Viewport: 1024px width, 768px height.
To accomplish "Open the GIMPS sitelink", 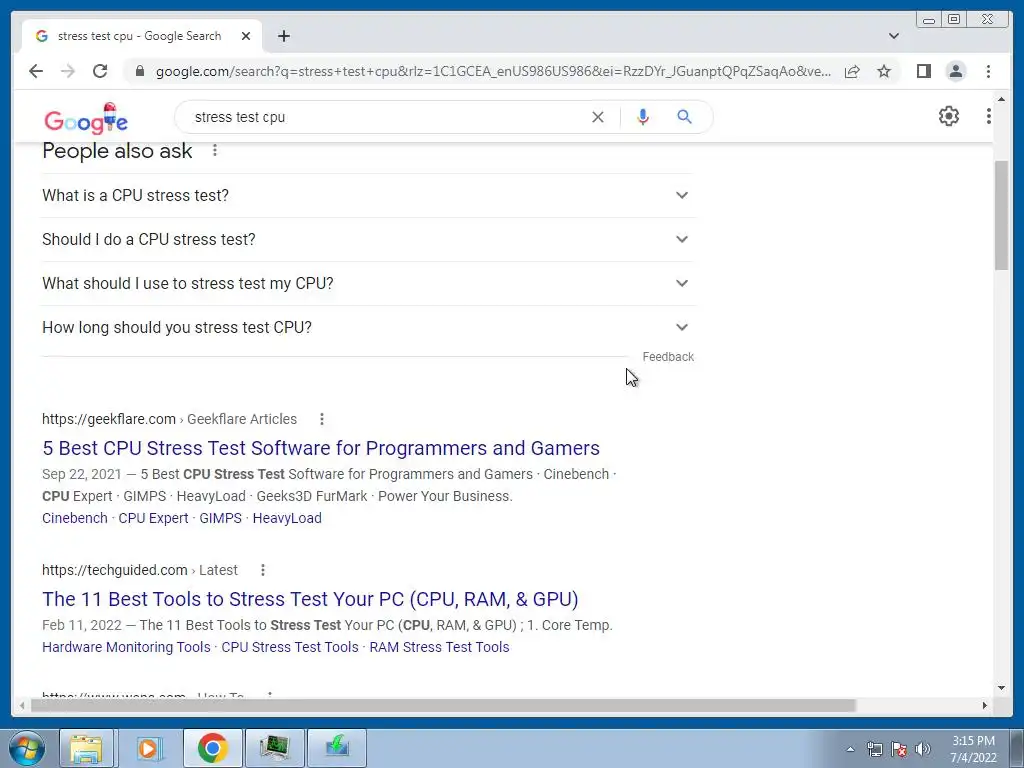I will [x=220, y=518].
